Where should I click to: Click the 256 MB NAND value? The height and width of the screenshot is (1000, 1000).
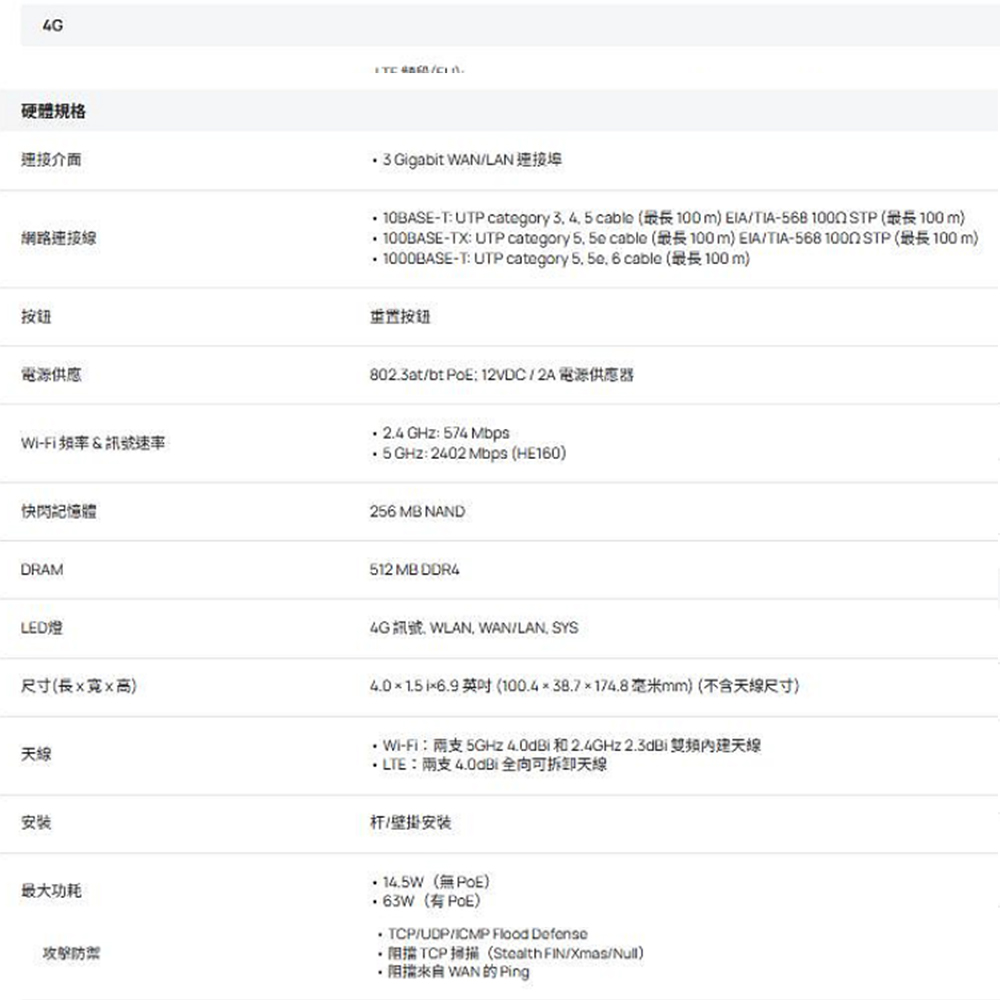pyautogui.click(x=417, y=511)
